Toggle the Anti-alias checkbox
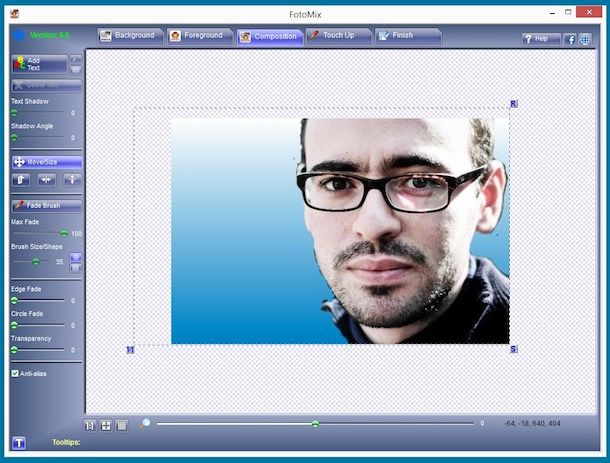 coord(15,374)
